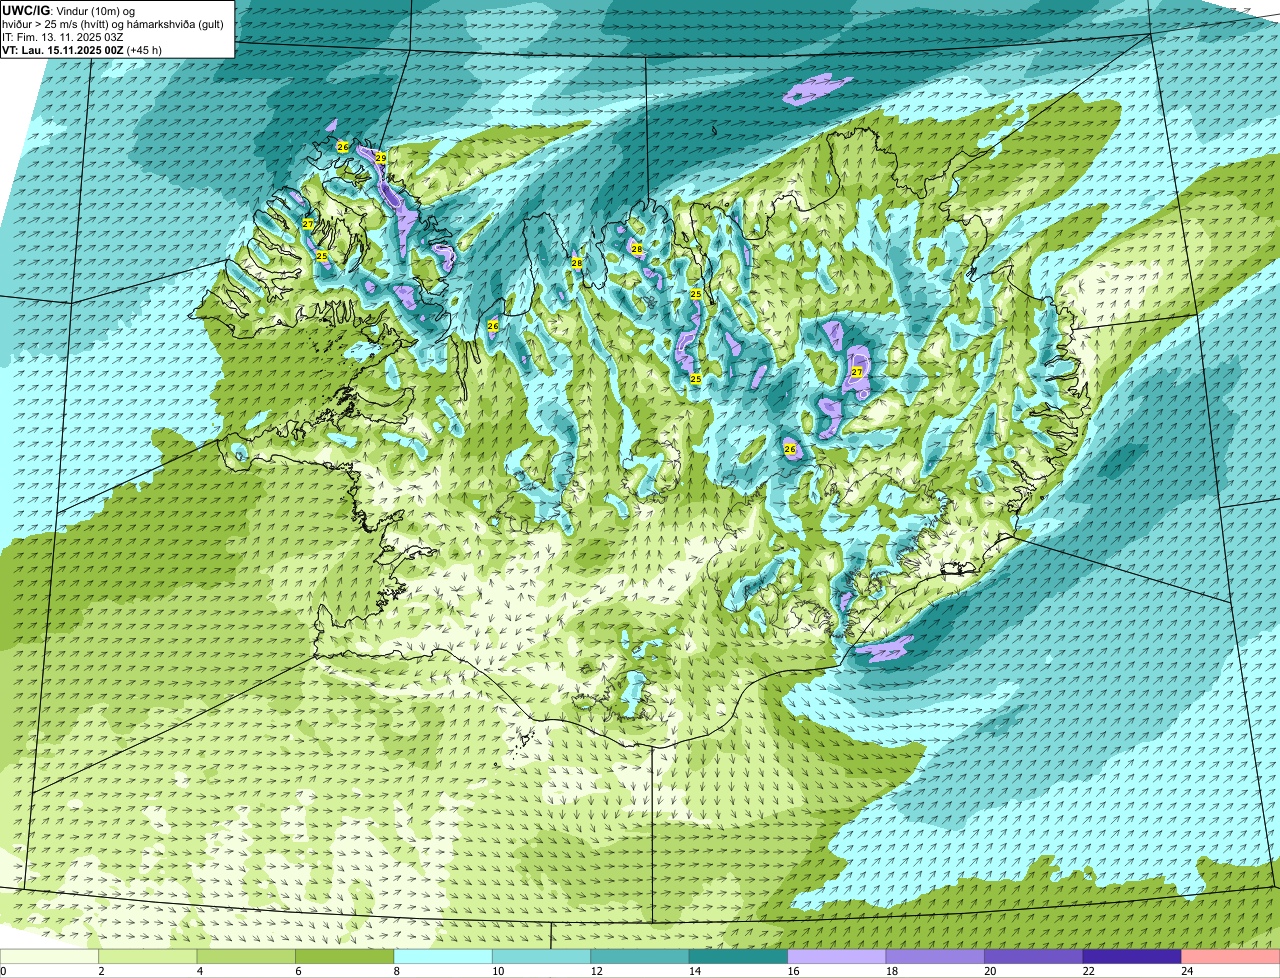The height and width of the screenshot is (978, 1280).
Task: Click the legend scale label "24"
Action: tap(1187, 970)
